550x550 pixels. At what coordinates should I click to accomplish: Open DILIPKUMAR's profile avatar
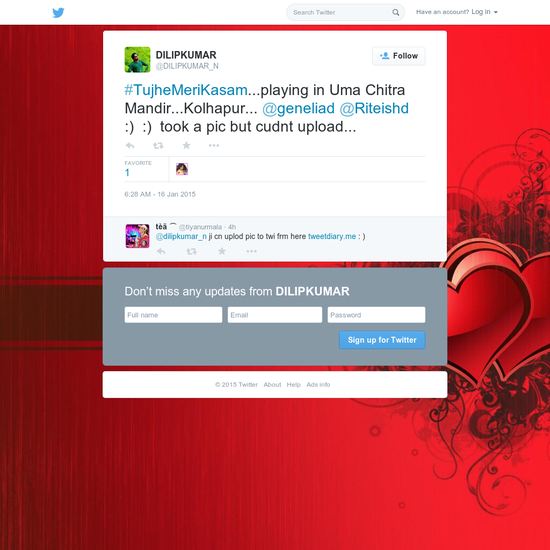coord(138,60)
